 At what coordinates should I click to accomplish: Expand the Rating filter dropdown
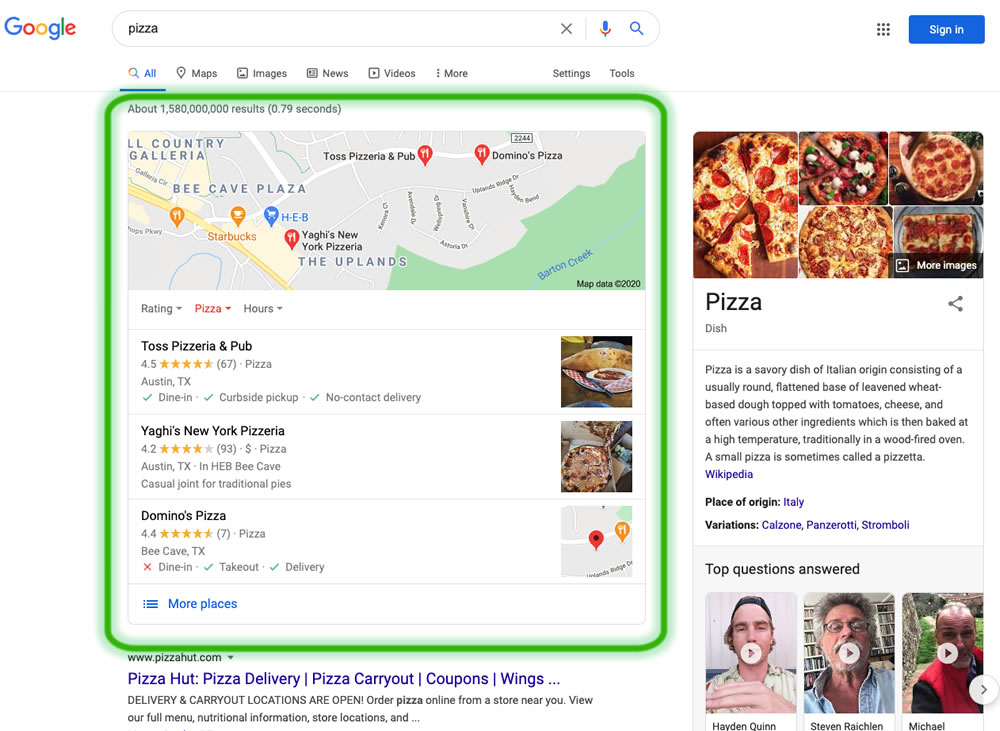[161, 309]
